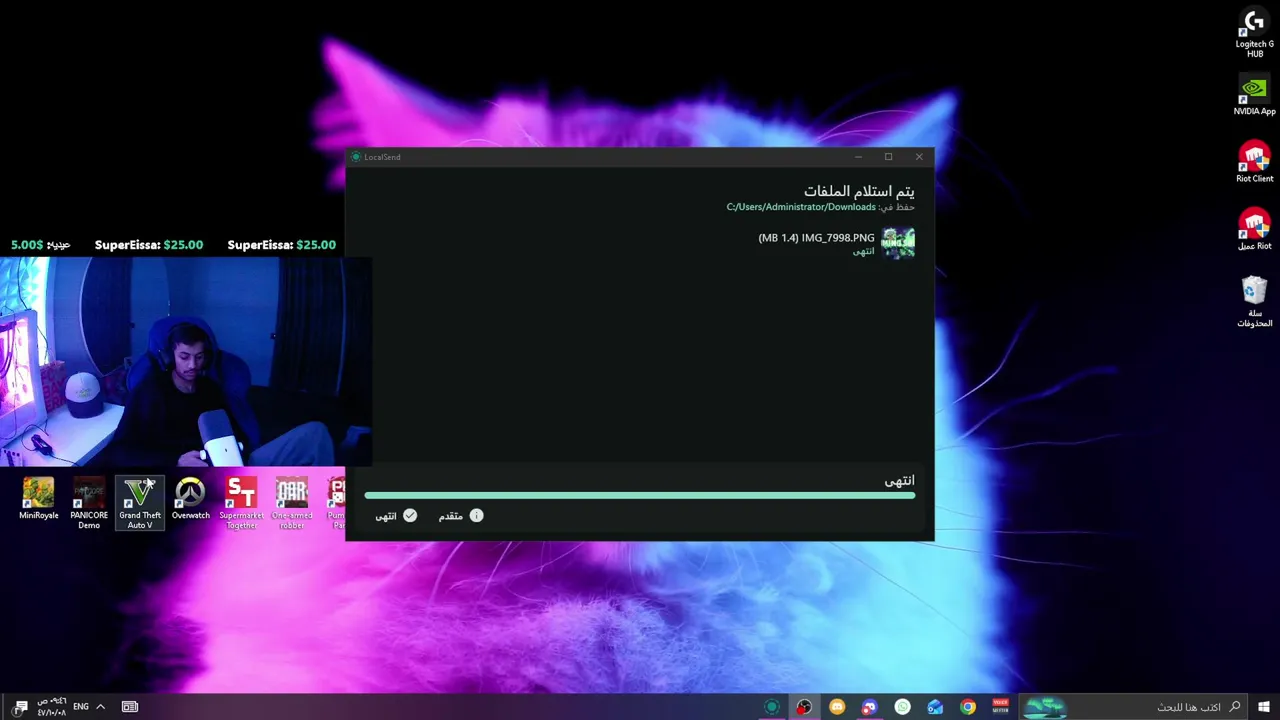
Task: Open Voicemeeter from the taskbar
Action: 1001,707
